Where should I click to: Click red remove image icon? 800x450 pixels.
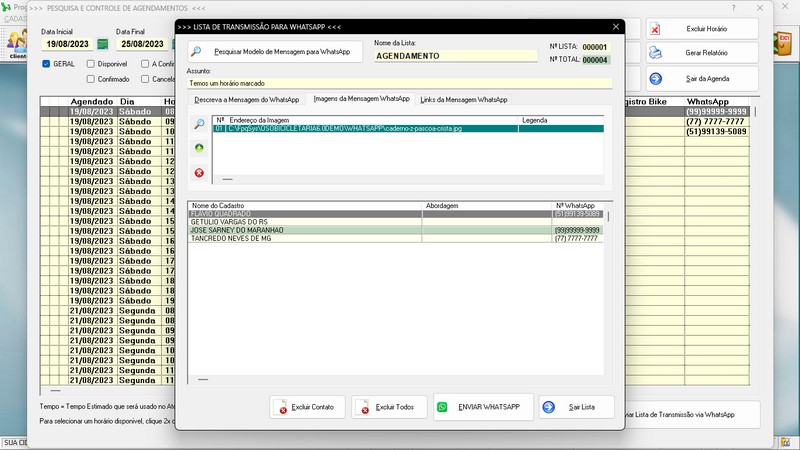(x=199, y=173)
